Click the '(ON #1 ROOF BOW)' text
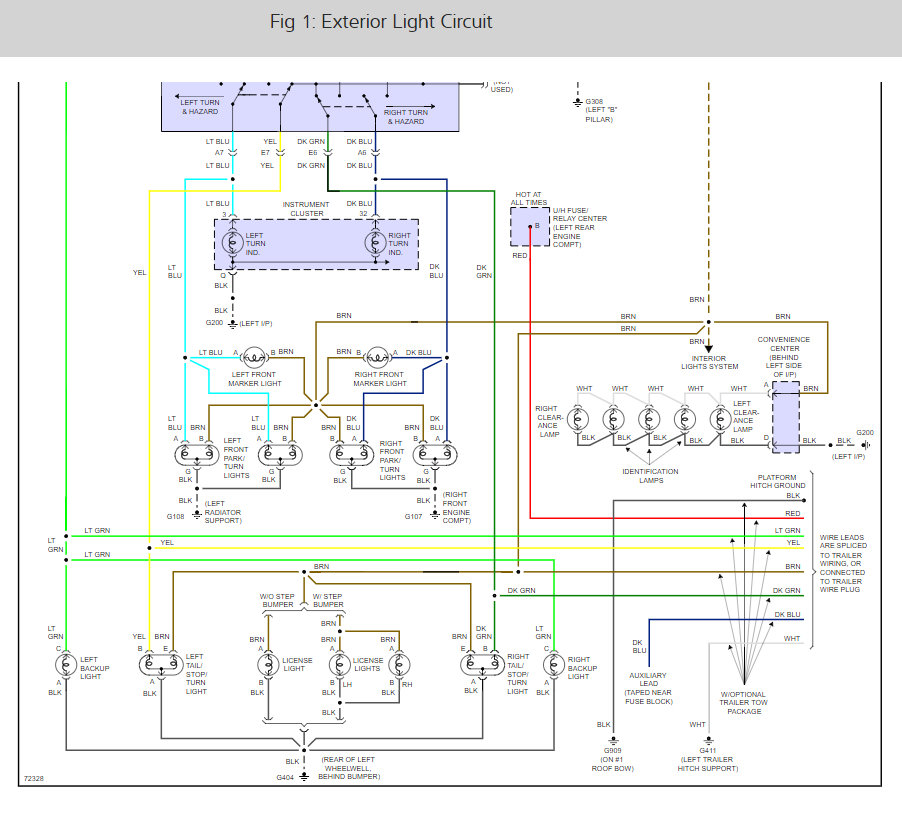The width and height of the screenshot is (902, 813). point(613,764)
